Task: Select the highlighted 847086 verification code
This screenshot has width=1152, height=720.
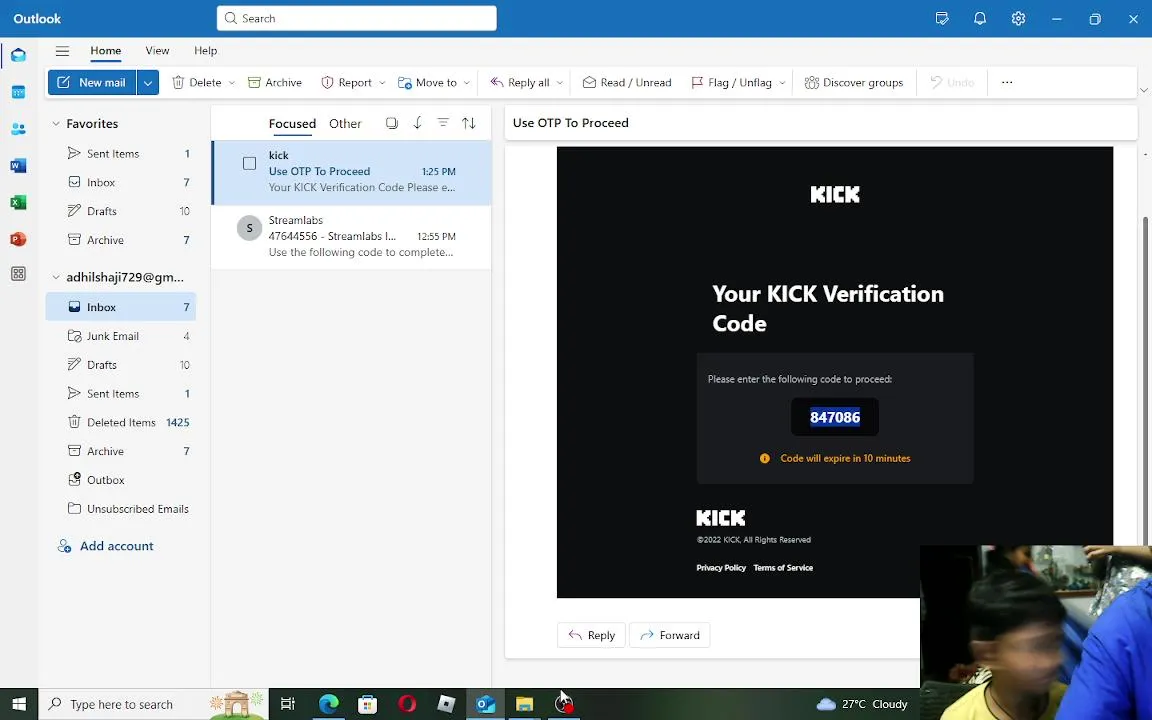Action: click(835, 417)
